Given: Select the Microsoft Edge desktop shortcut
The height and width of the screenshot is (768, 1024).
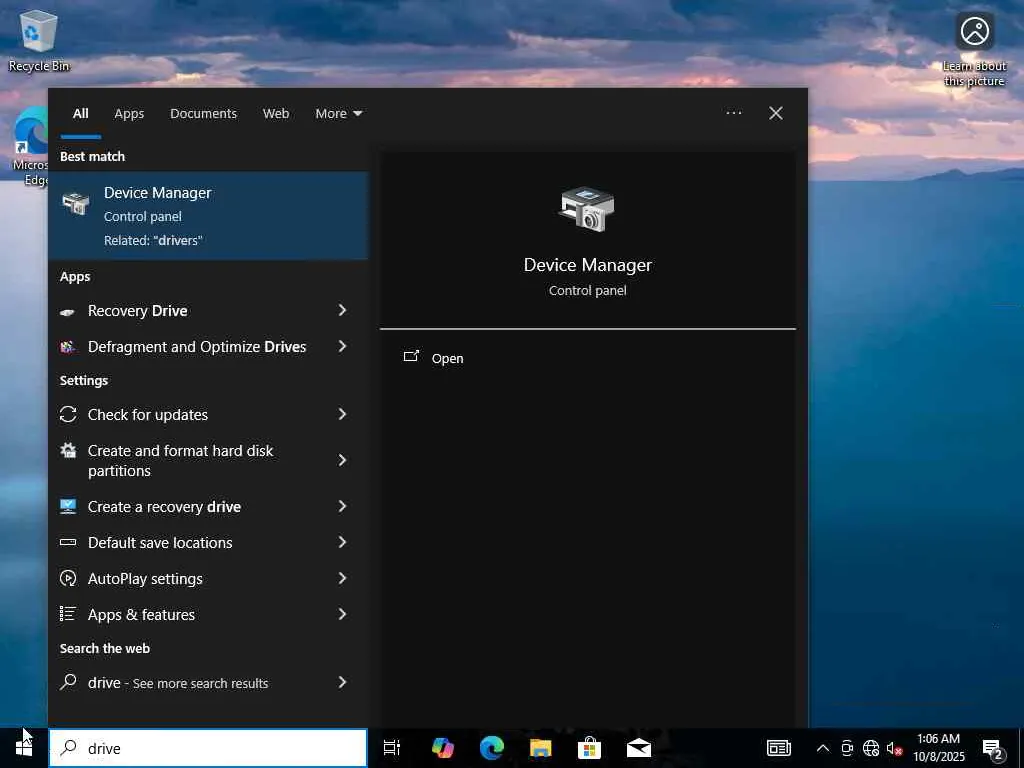Looking at the screenshot, I should [30, 147].
